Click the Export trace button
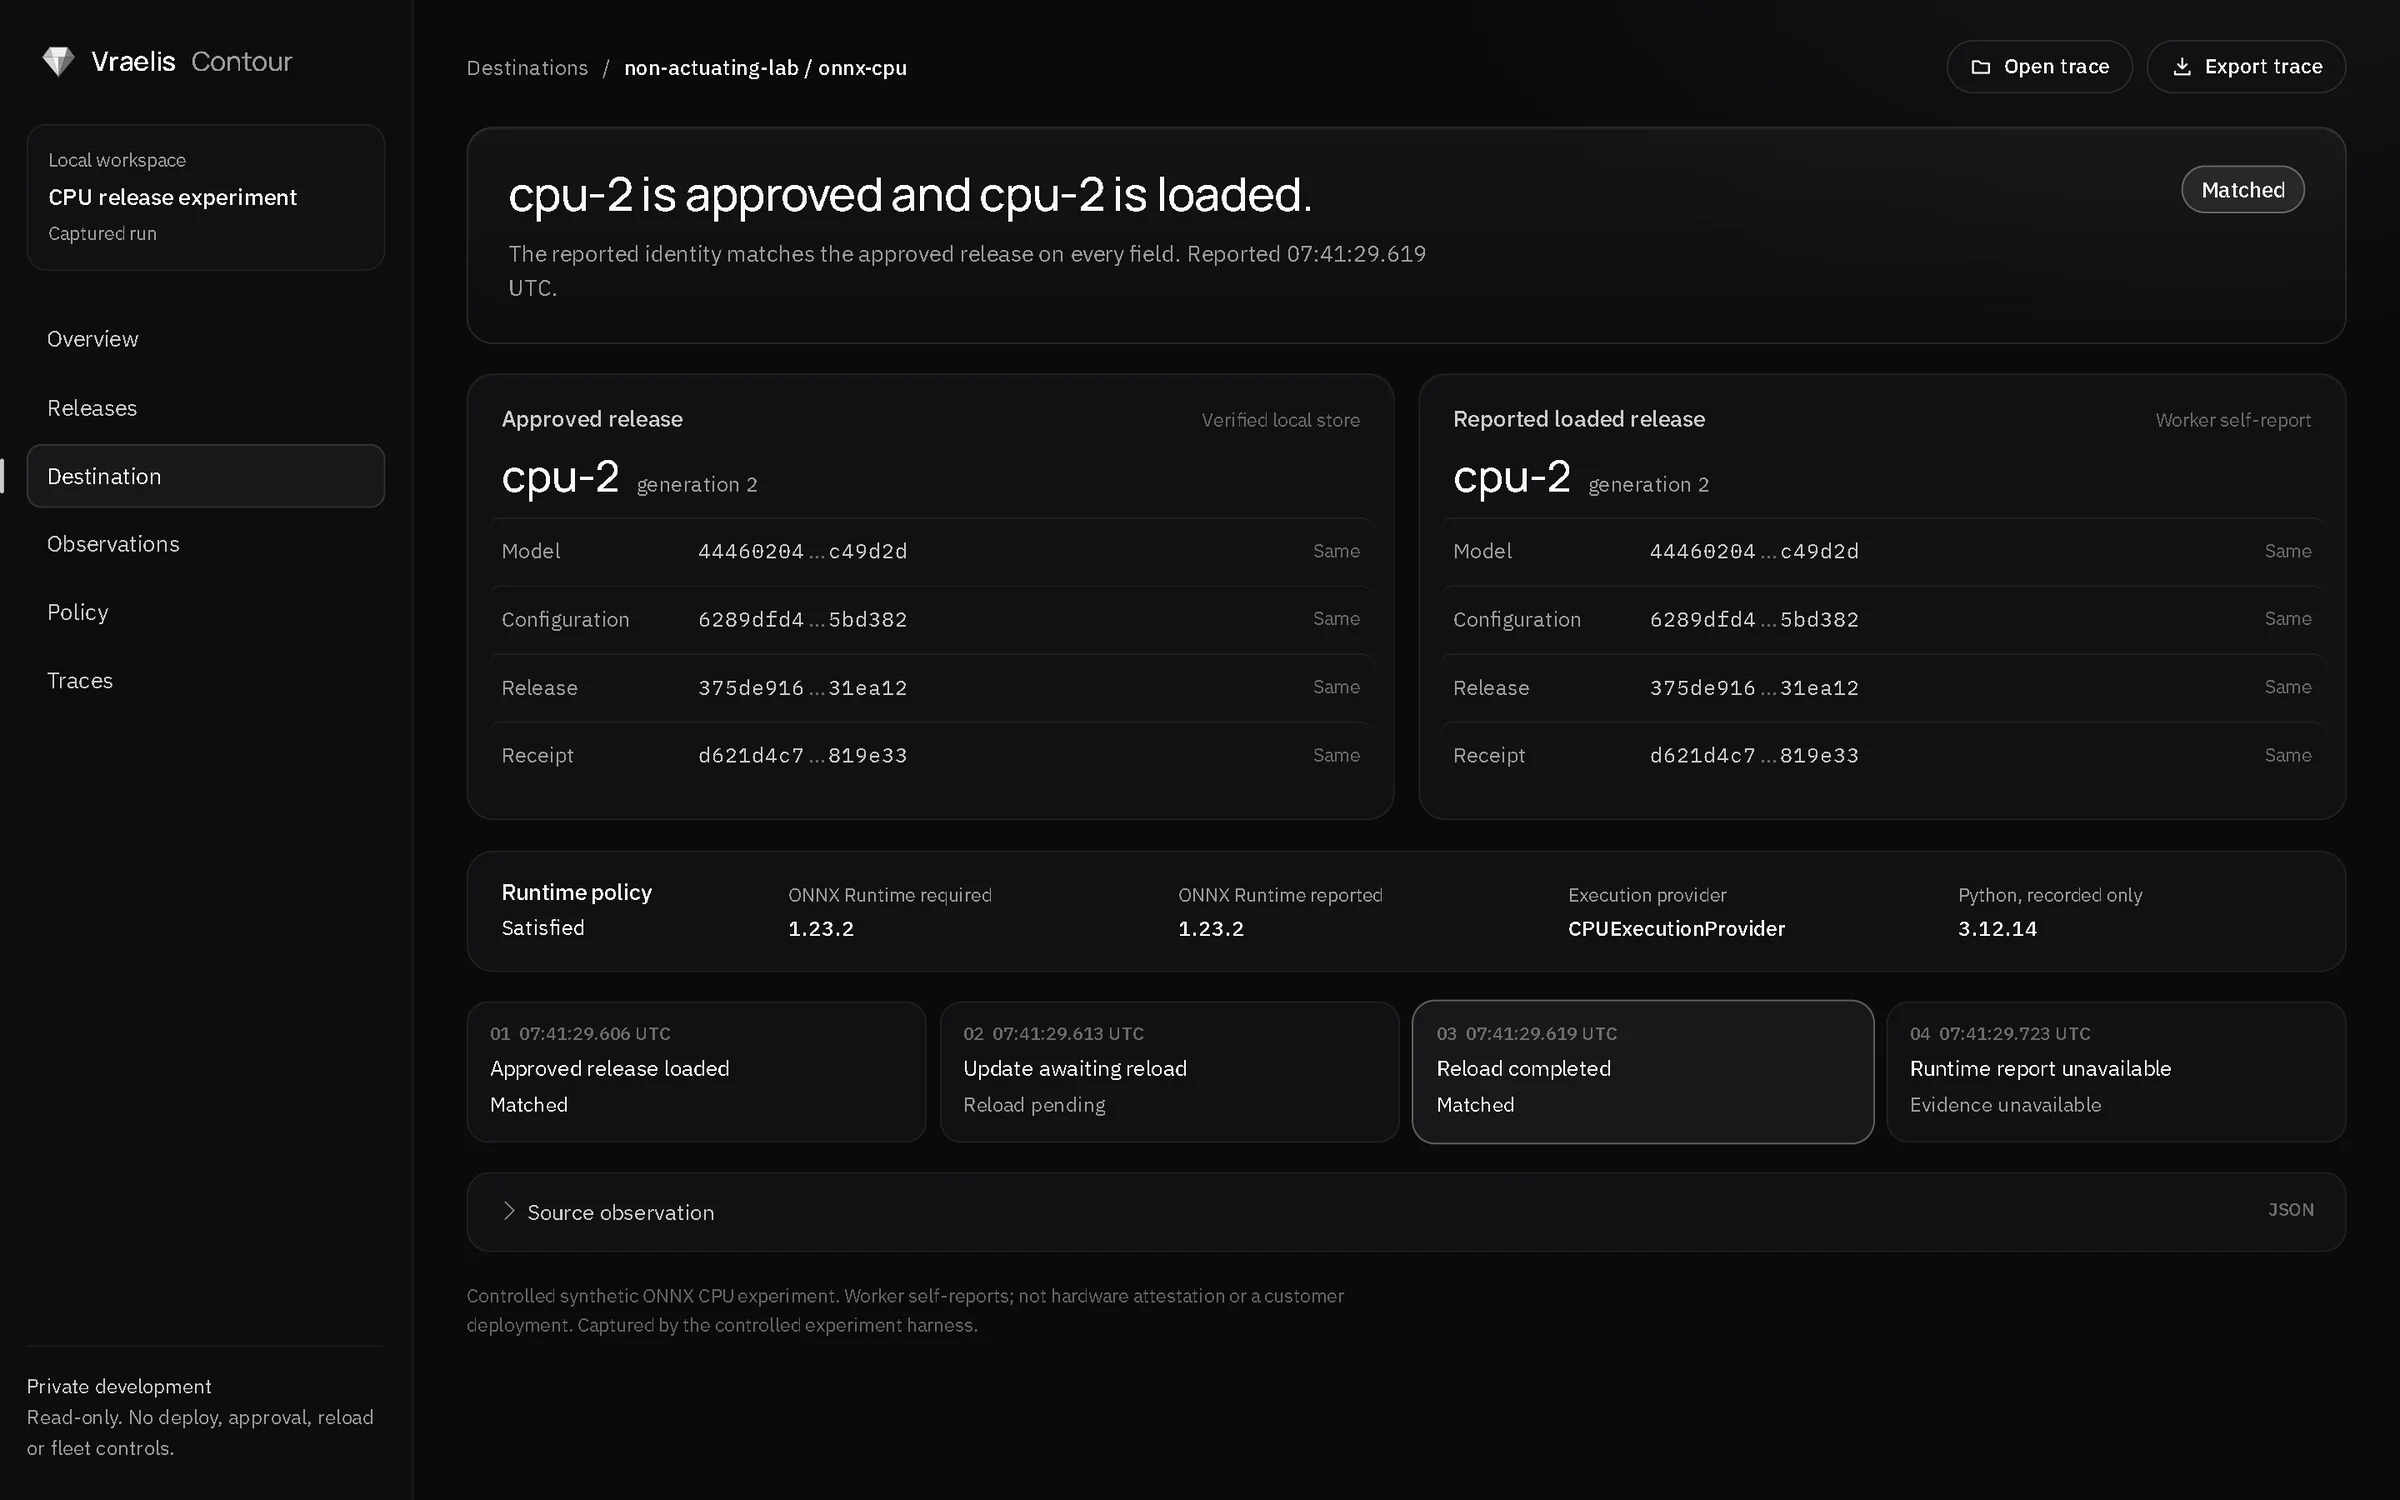Image resolution: width=2400 pixels, height=1500 pixels. coord(2246,67)
